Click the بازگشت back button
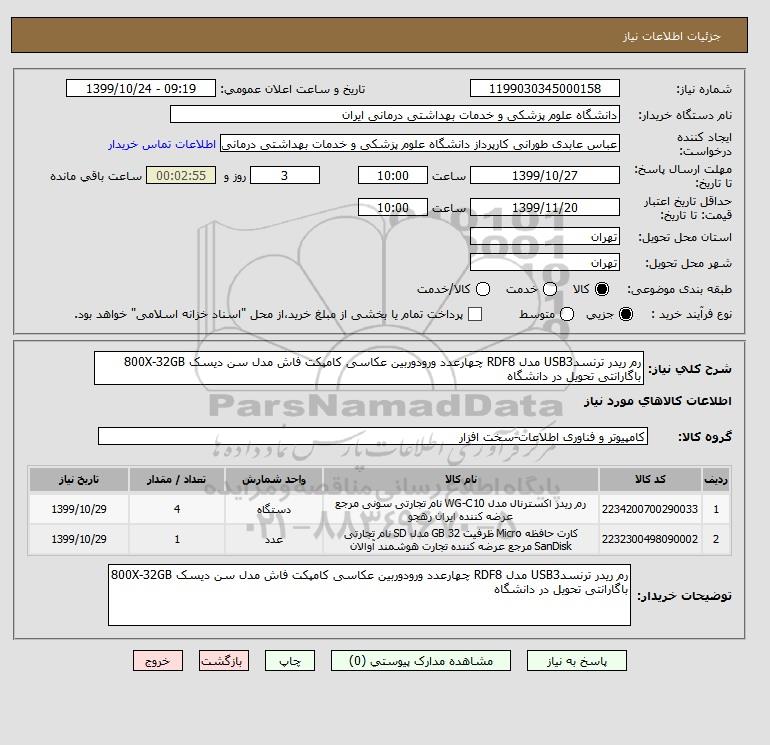This screenshot has height=745, width=770. pyautogui.click(x=224, y=661)
